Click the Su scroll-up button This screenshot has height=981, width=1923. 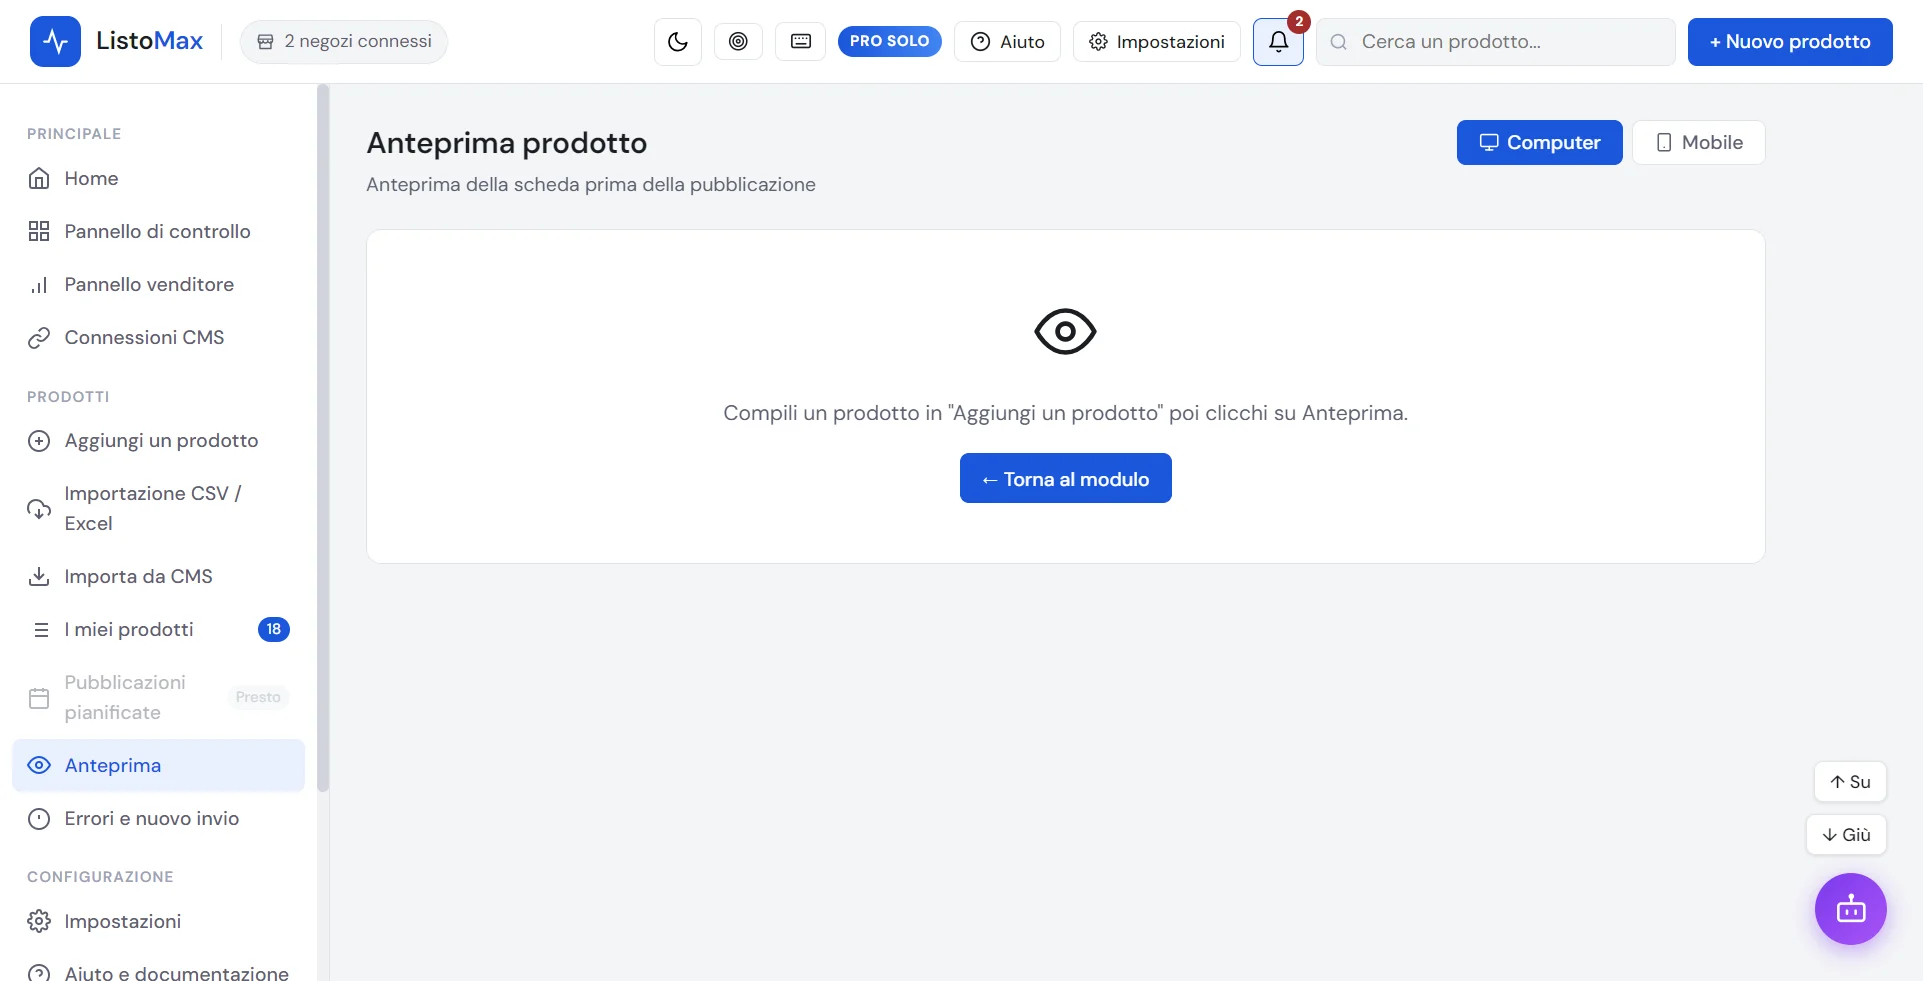[1850, 781]
